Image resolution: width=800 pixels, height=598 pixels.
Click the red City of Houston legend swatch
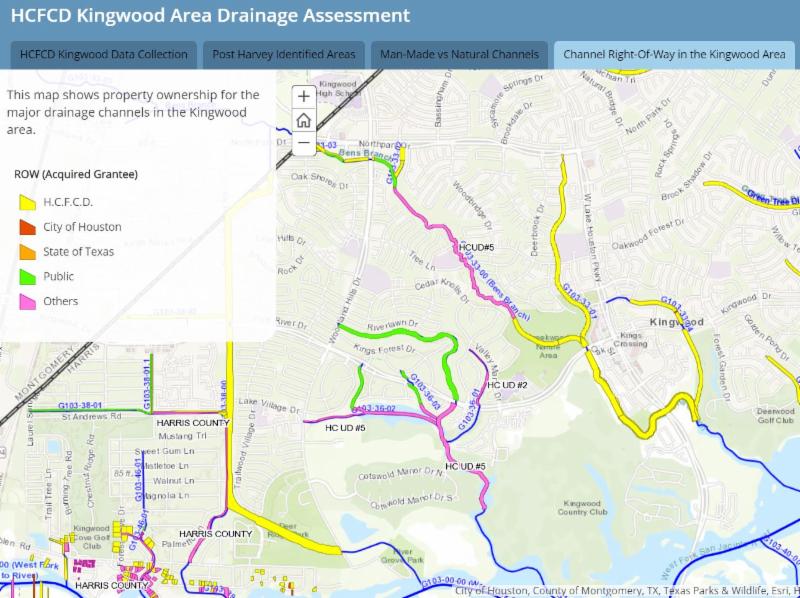click(28, 227)
